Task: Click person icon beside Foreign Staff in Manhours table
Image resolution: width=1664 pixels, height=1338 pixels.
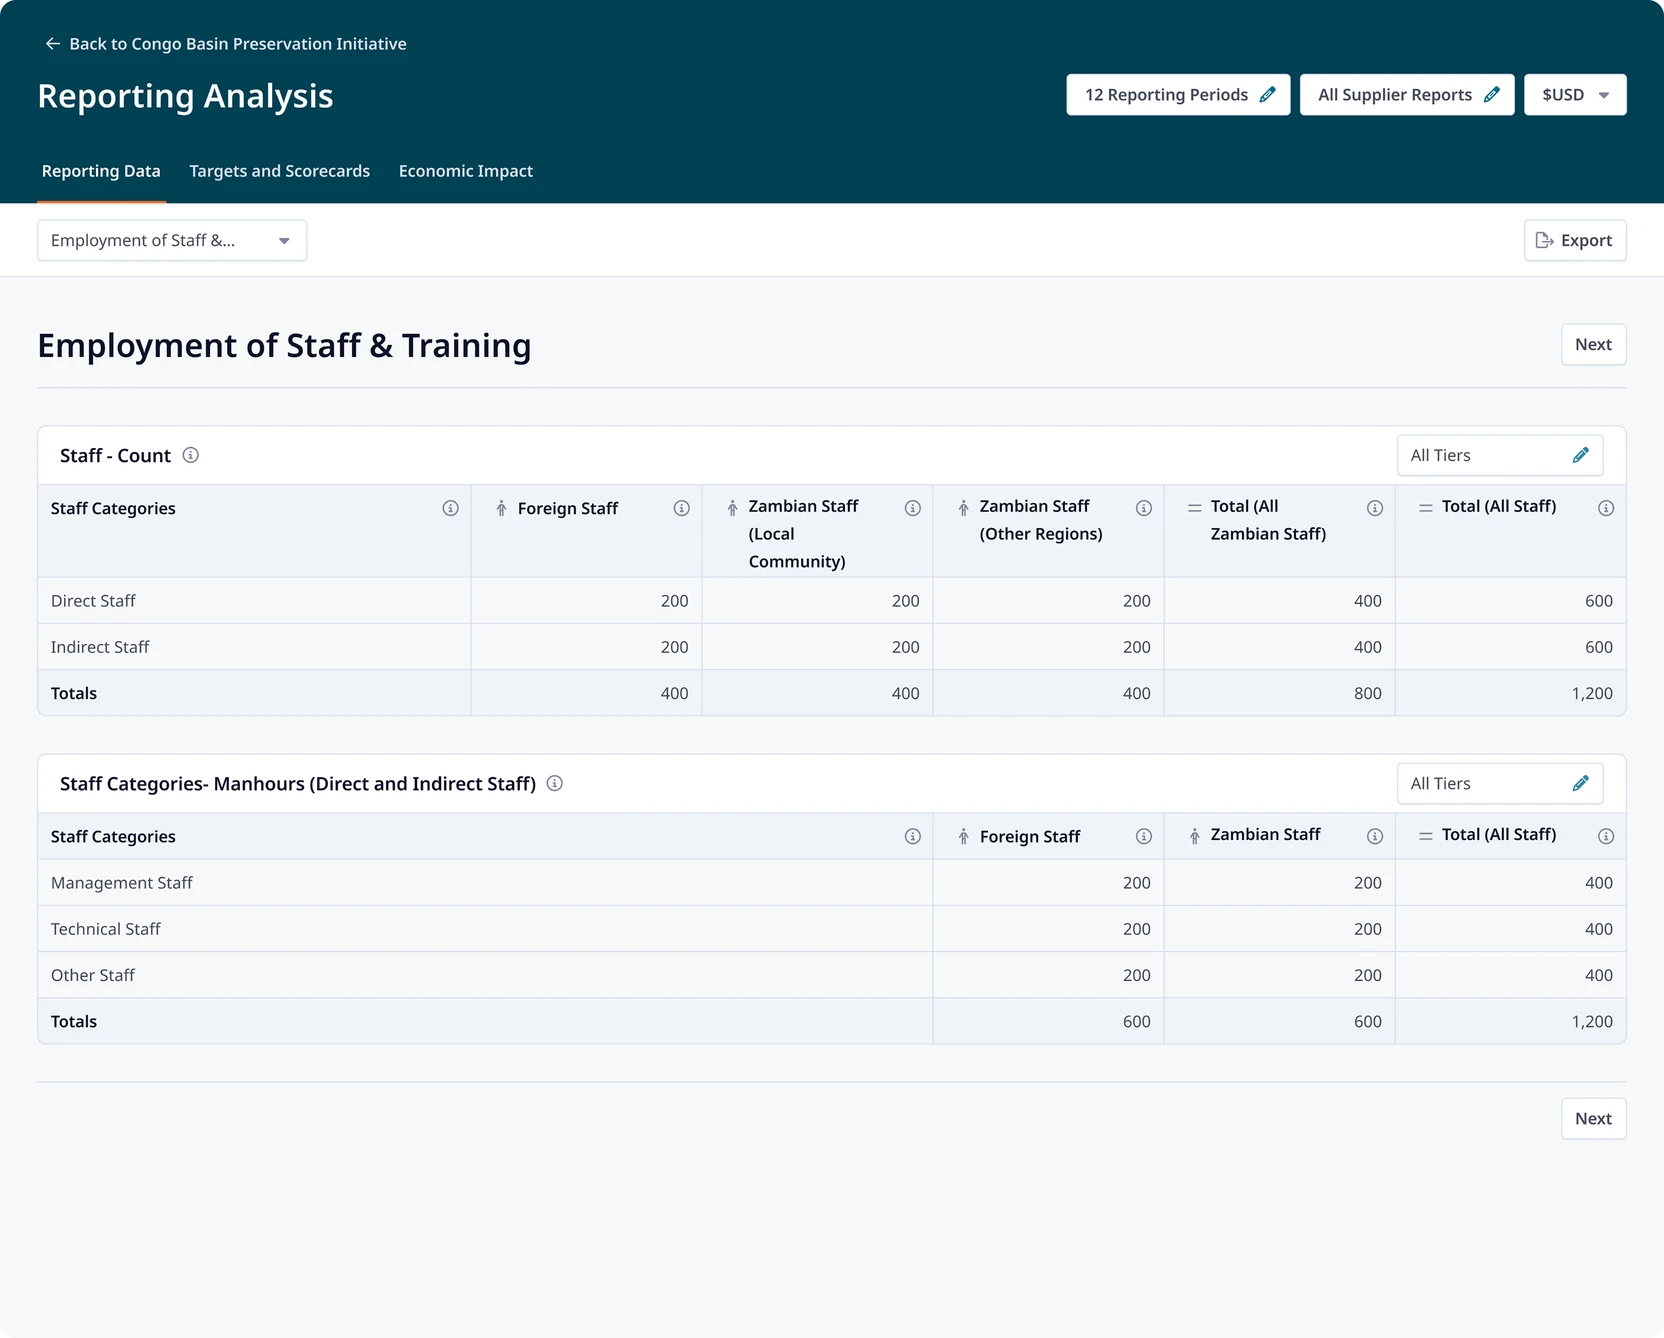Action: (964, 836)
